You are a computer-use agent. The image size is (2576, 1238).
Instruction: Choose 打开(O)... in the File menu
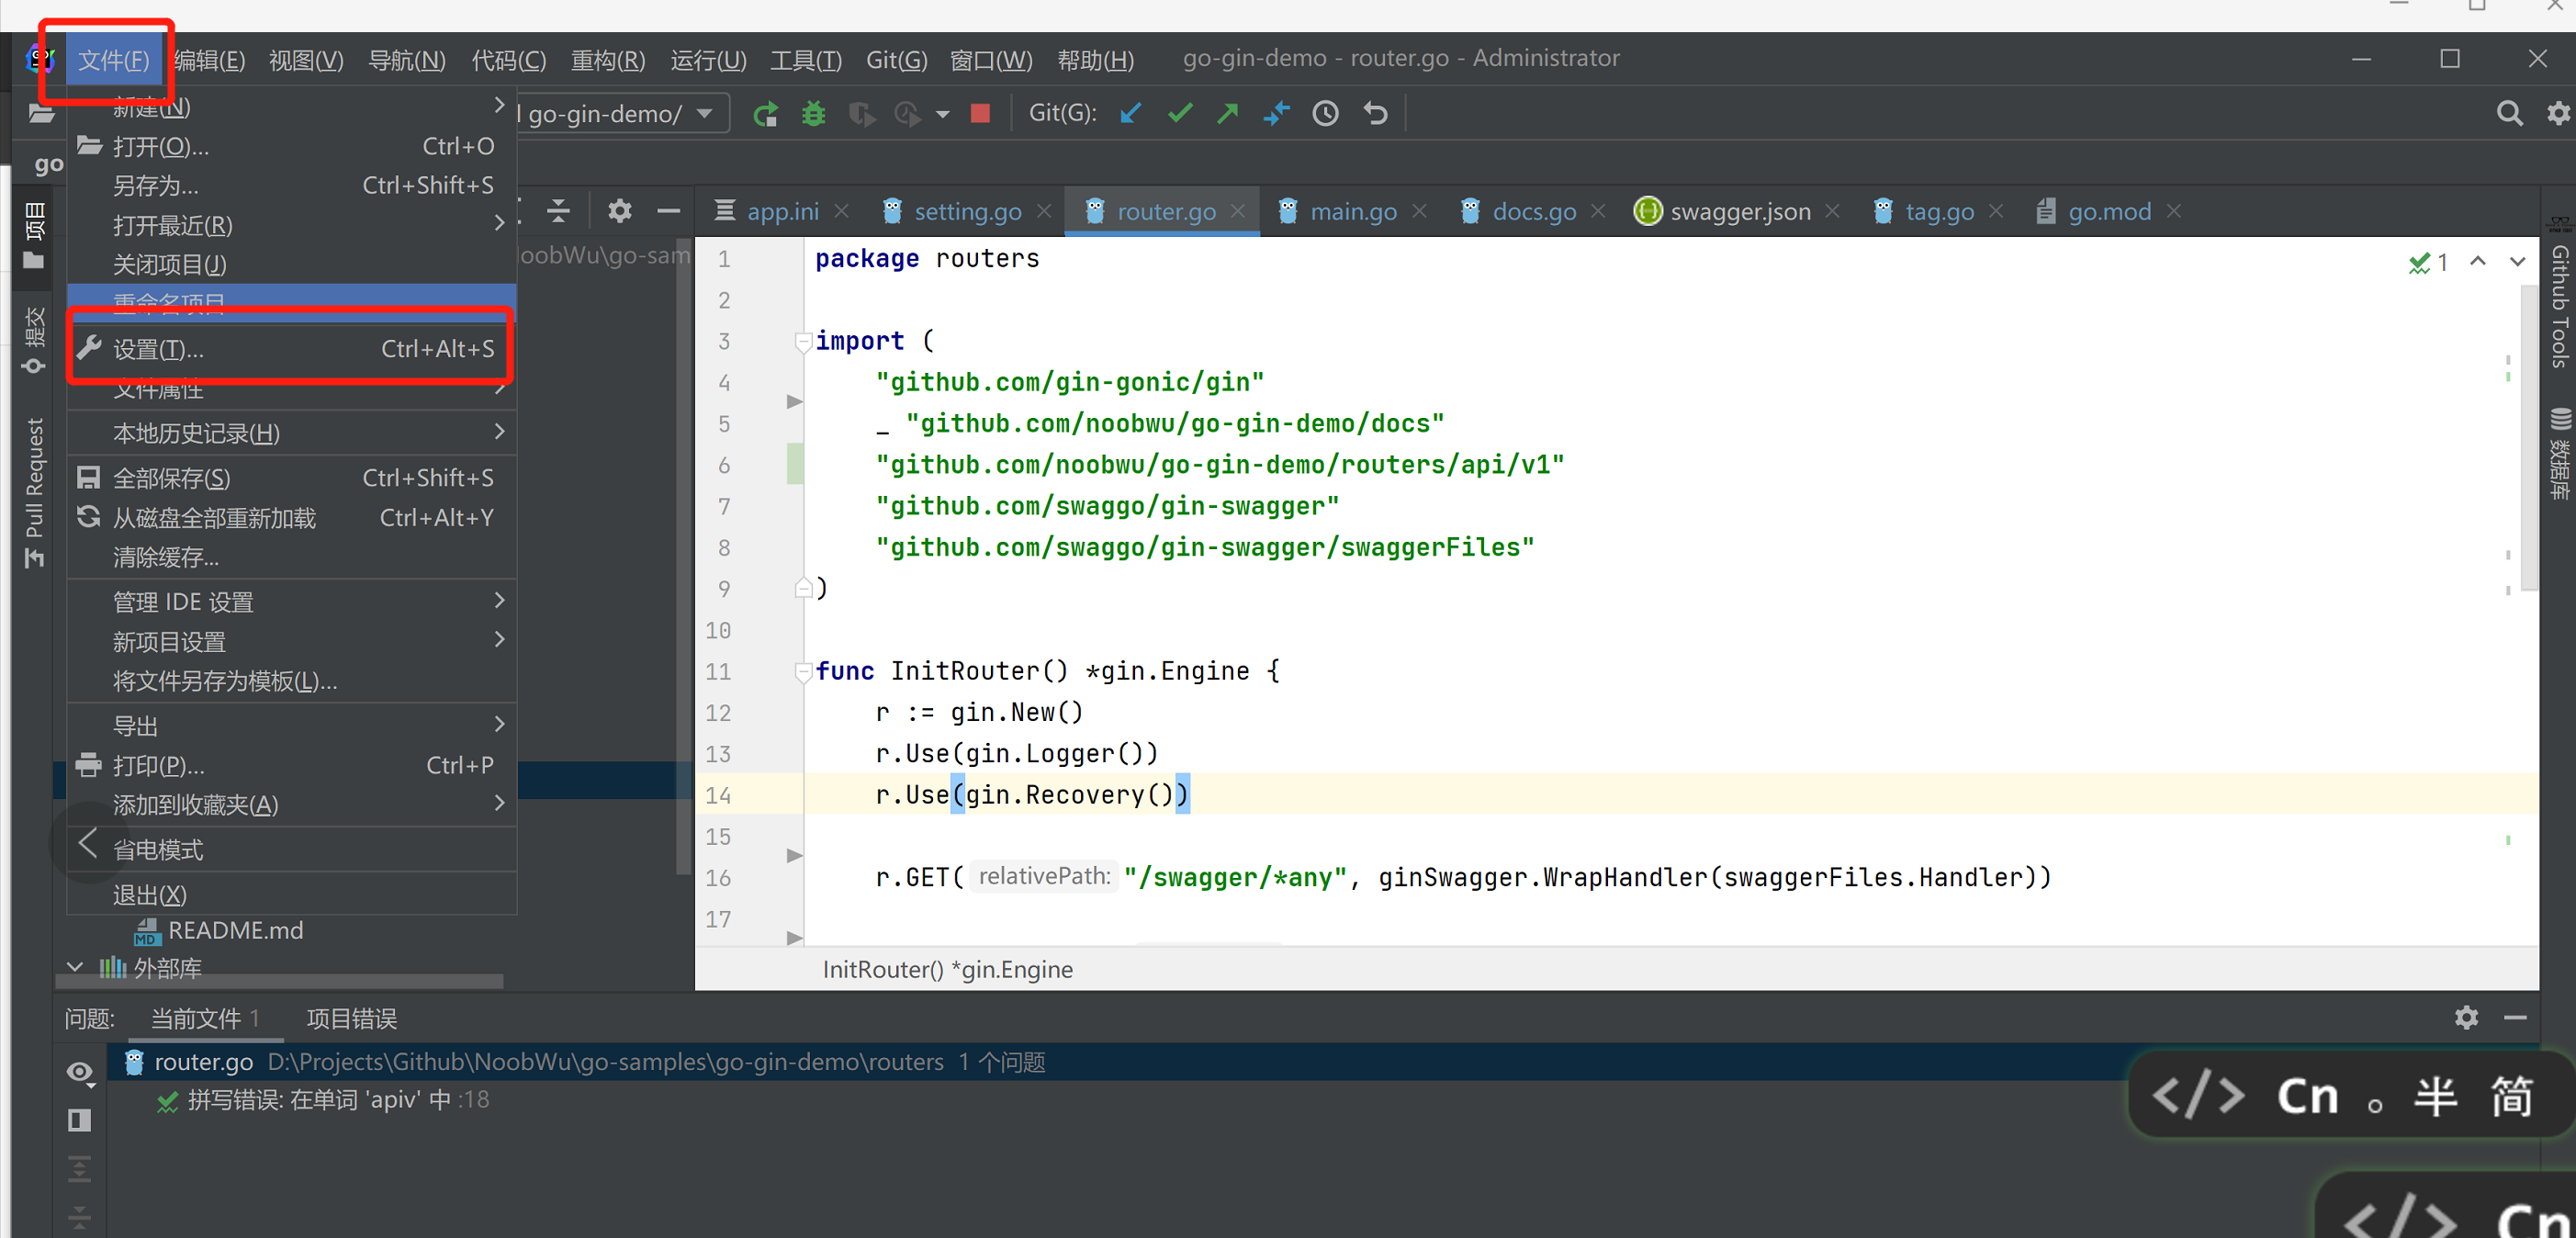291,146
